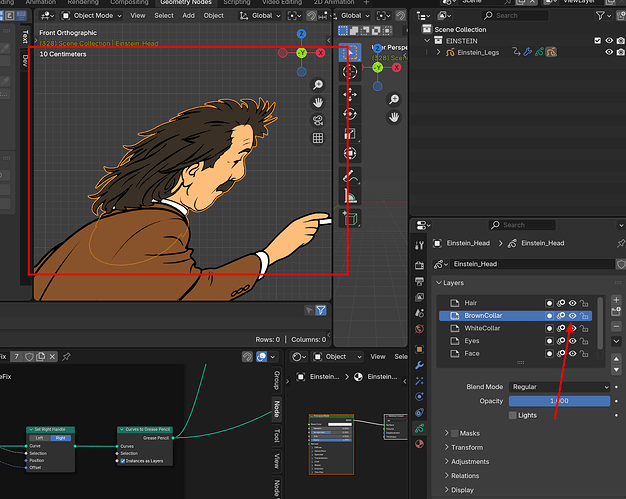Open the View menu in the front viewport

tap(138, 16)
